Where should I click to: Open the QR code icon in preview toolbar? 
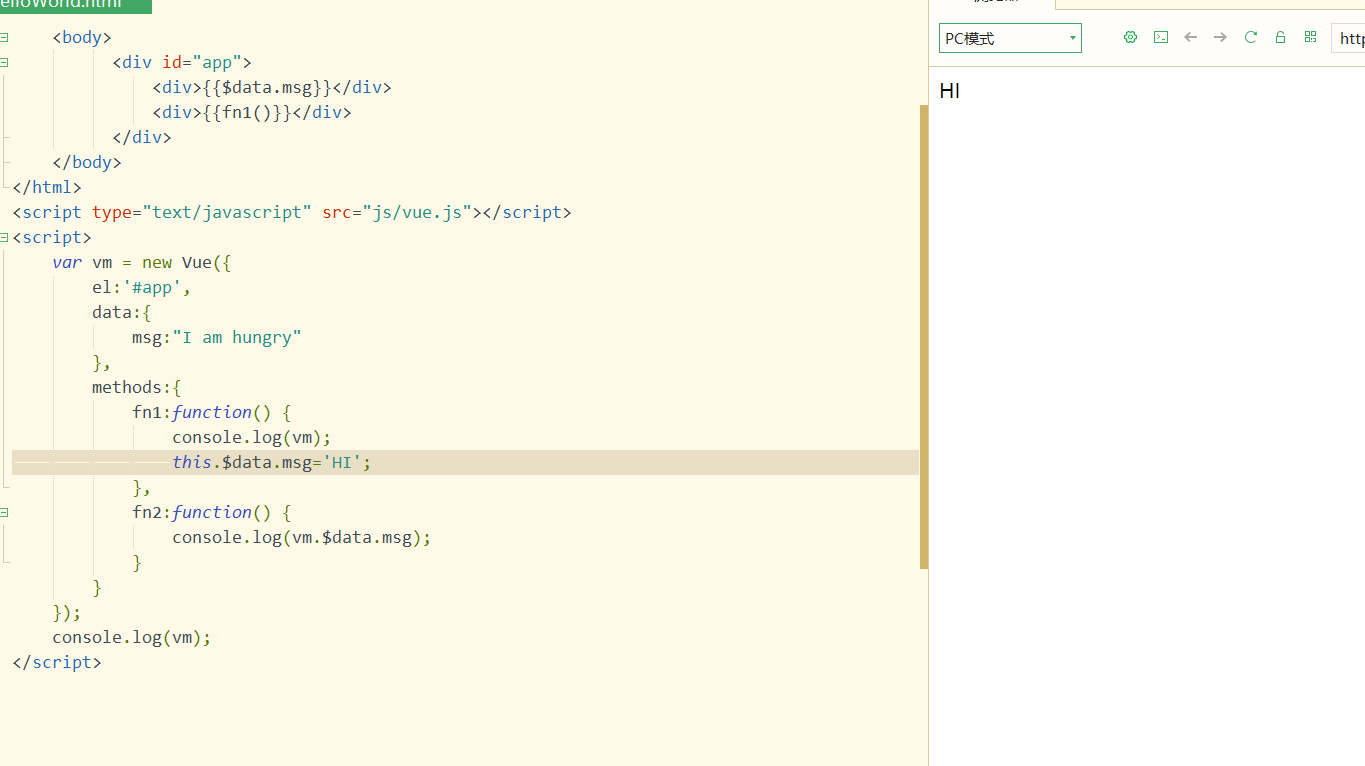coord(1310,37)
